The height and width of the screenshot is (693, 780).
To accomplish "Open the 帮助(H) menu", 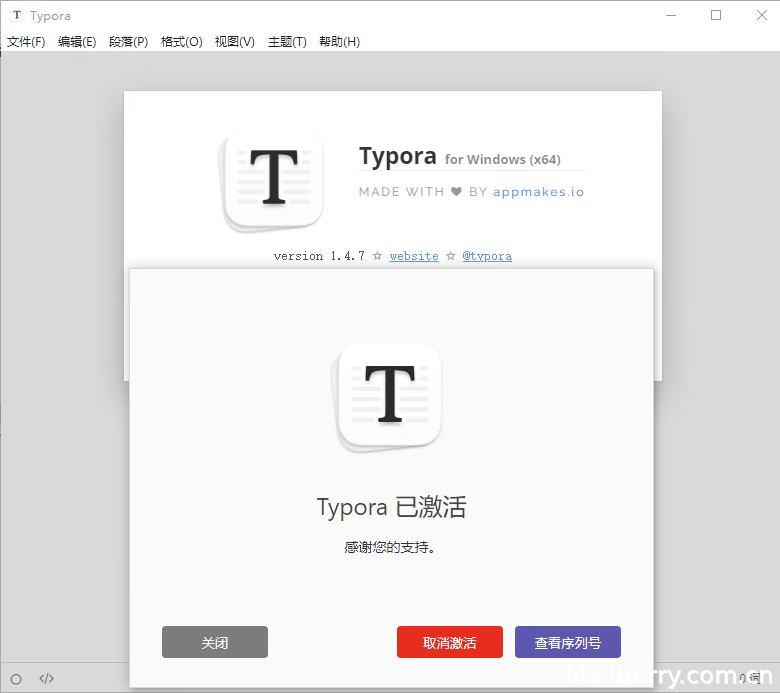I will click(340, 42).
